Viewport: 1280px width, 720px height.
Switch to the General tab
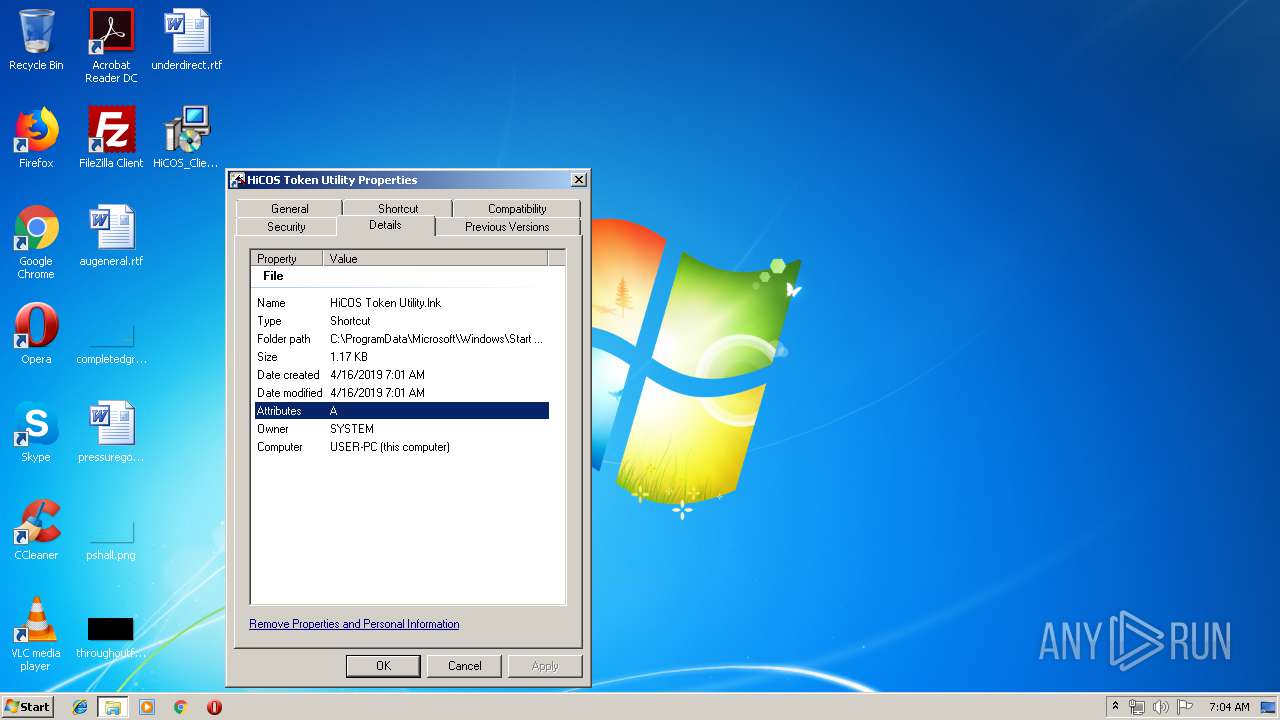click(289, 208)
